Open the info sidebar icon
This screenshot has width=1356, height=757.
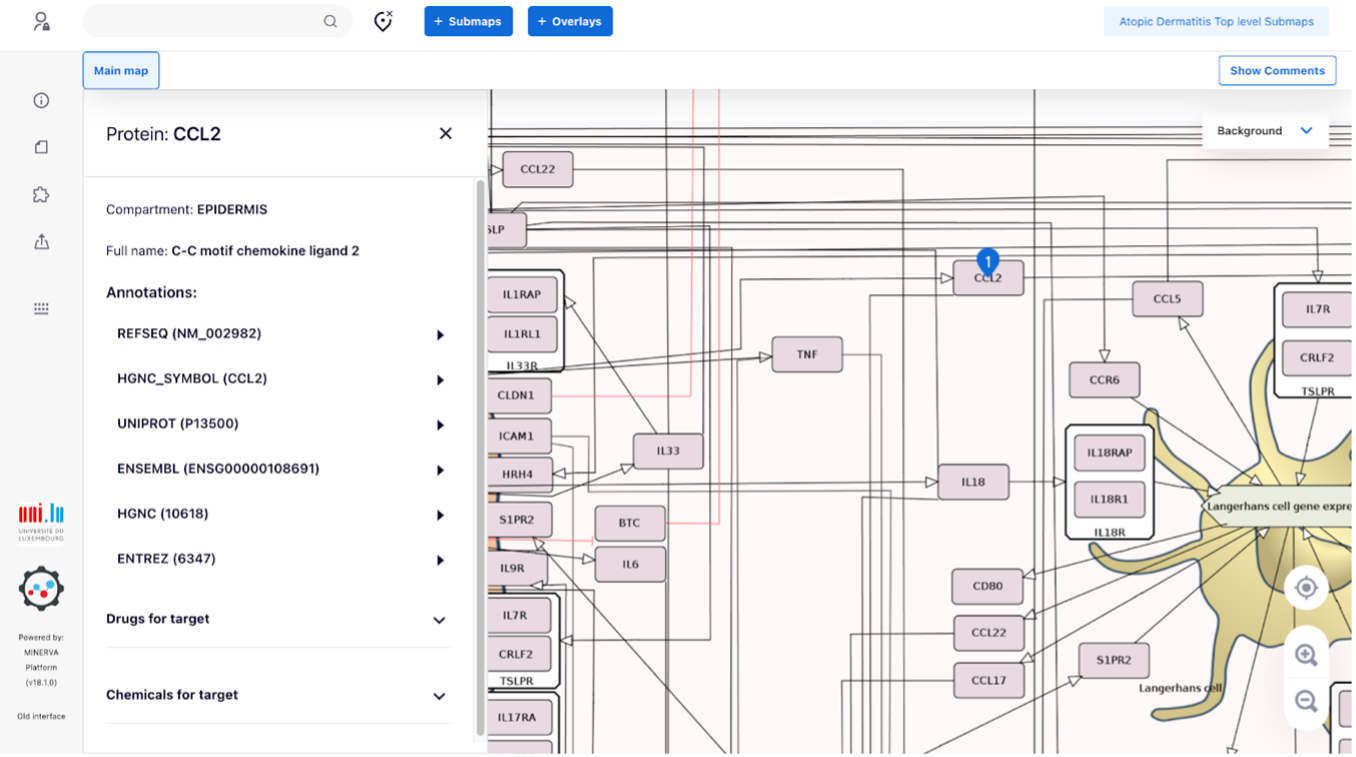click(x=41, y=100)
